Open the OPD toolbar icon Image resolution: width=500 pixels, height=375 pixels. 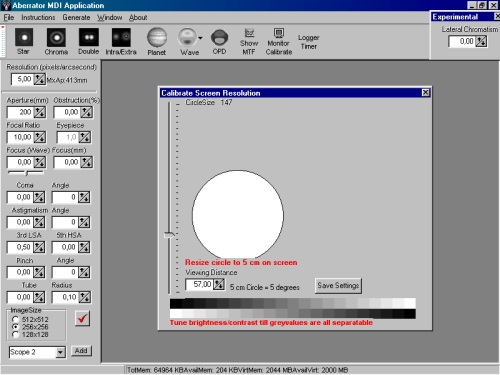(219, 41)
